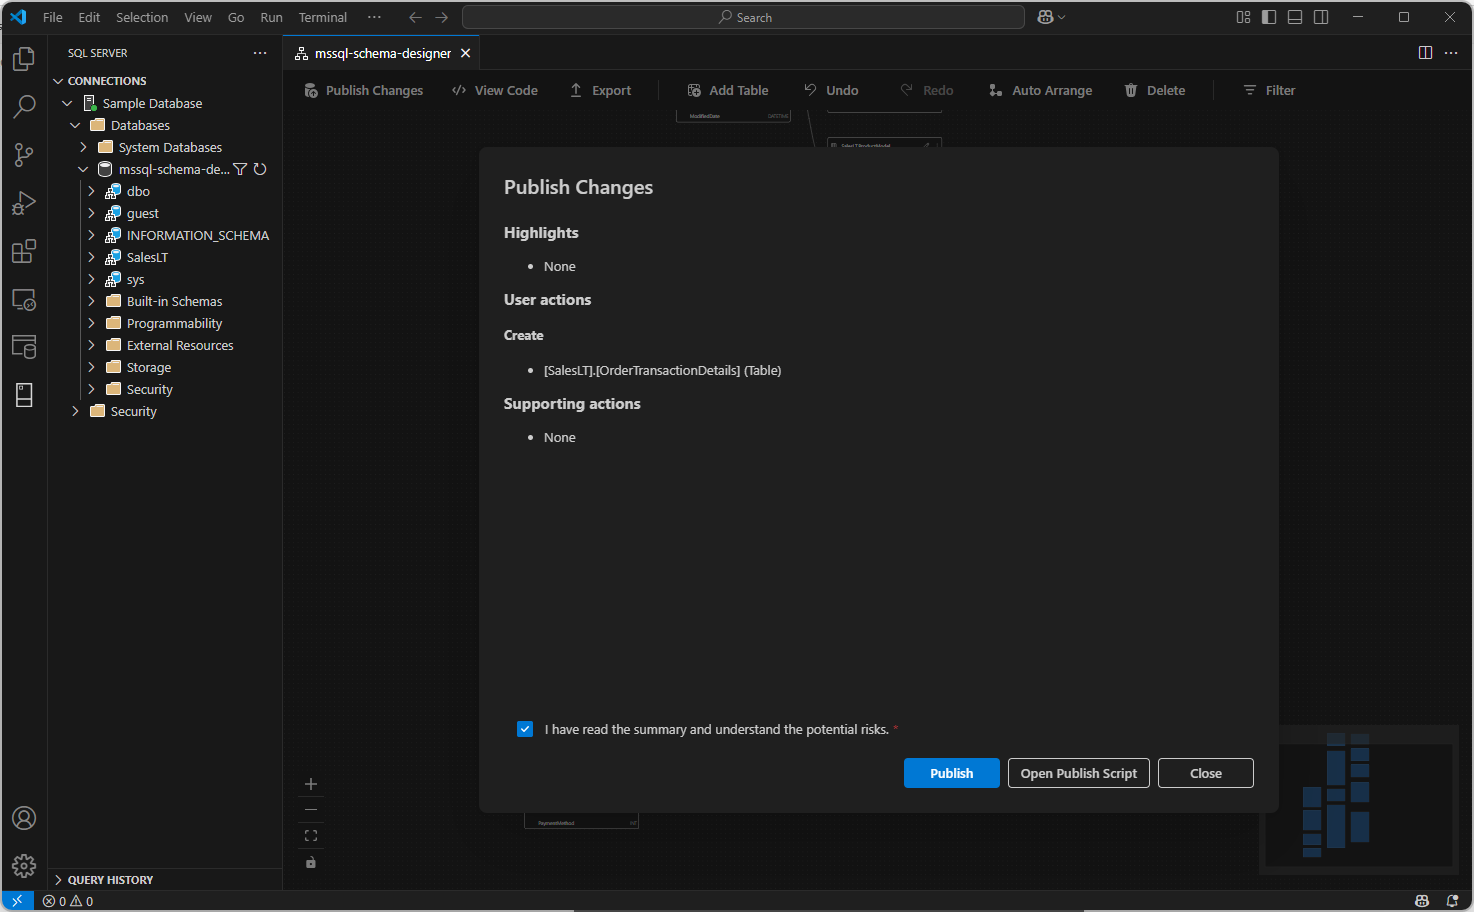
Task: Trigger Auto Arrange on the schema diagram
Action: [x=995, y=90]
